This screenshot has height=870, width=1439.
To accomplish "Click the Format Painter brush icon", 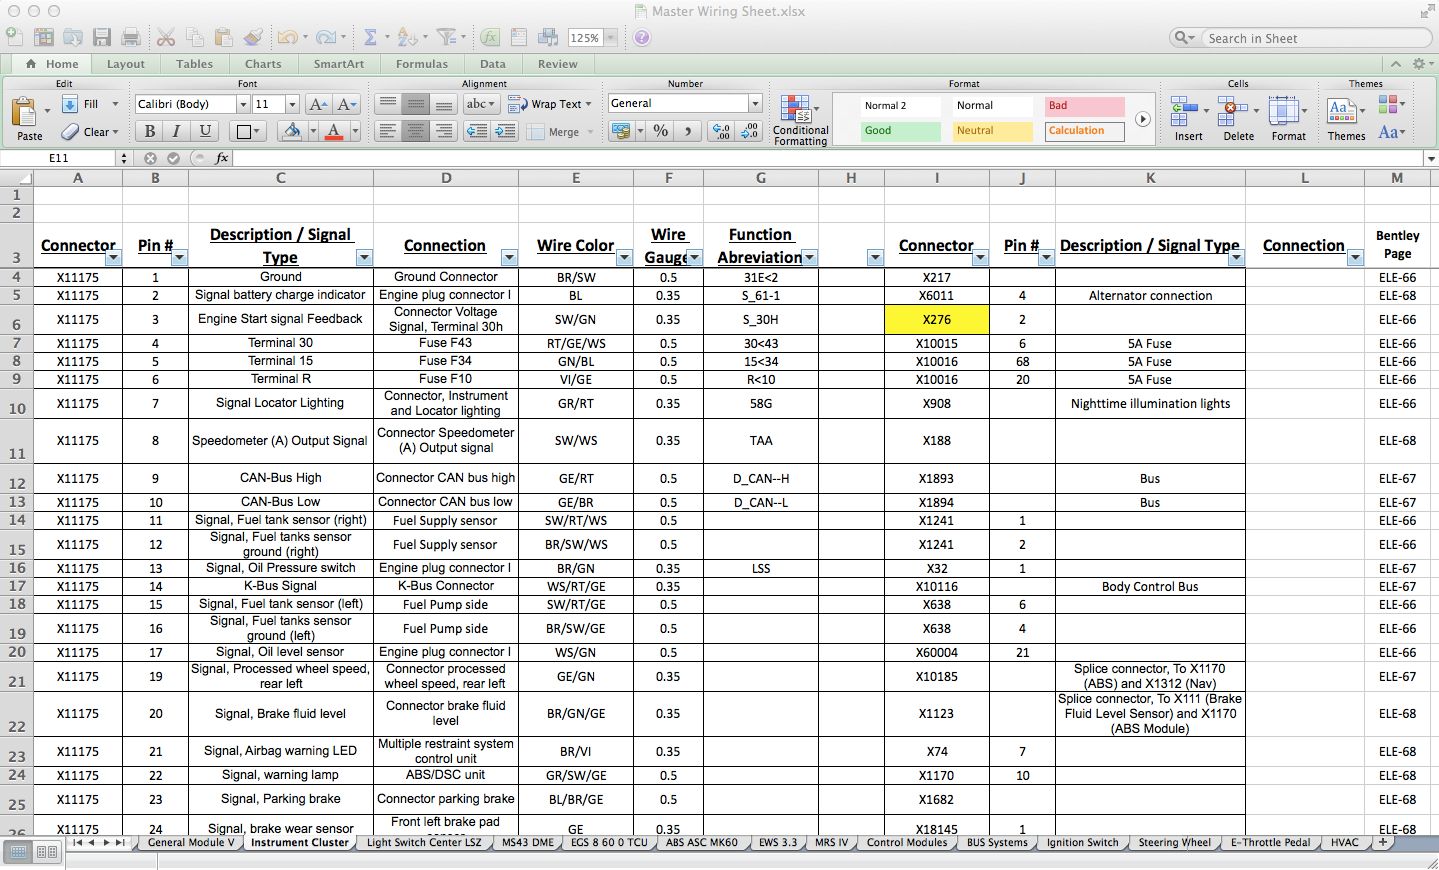I will point(253,37).
